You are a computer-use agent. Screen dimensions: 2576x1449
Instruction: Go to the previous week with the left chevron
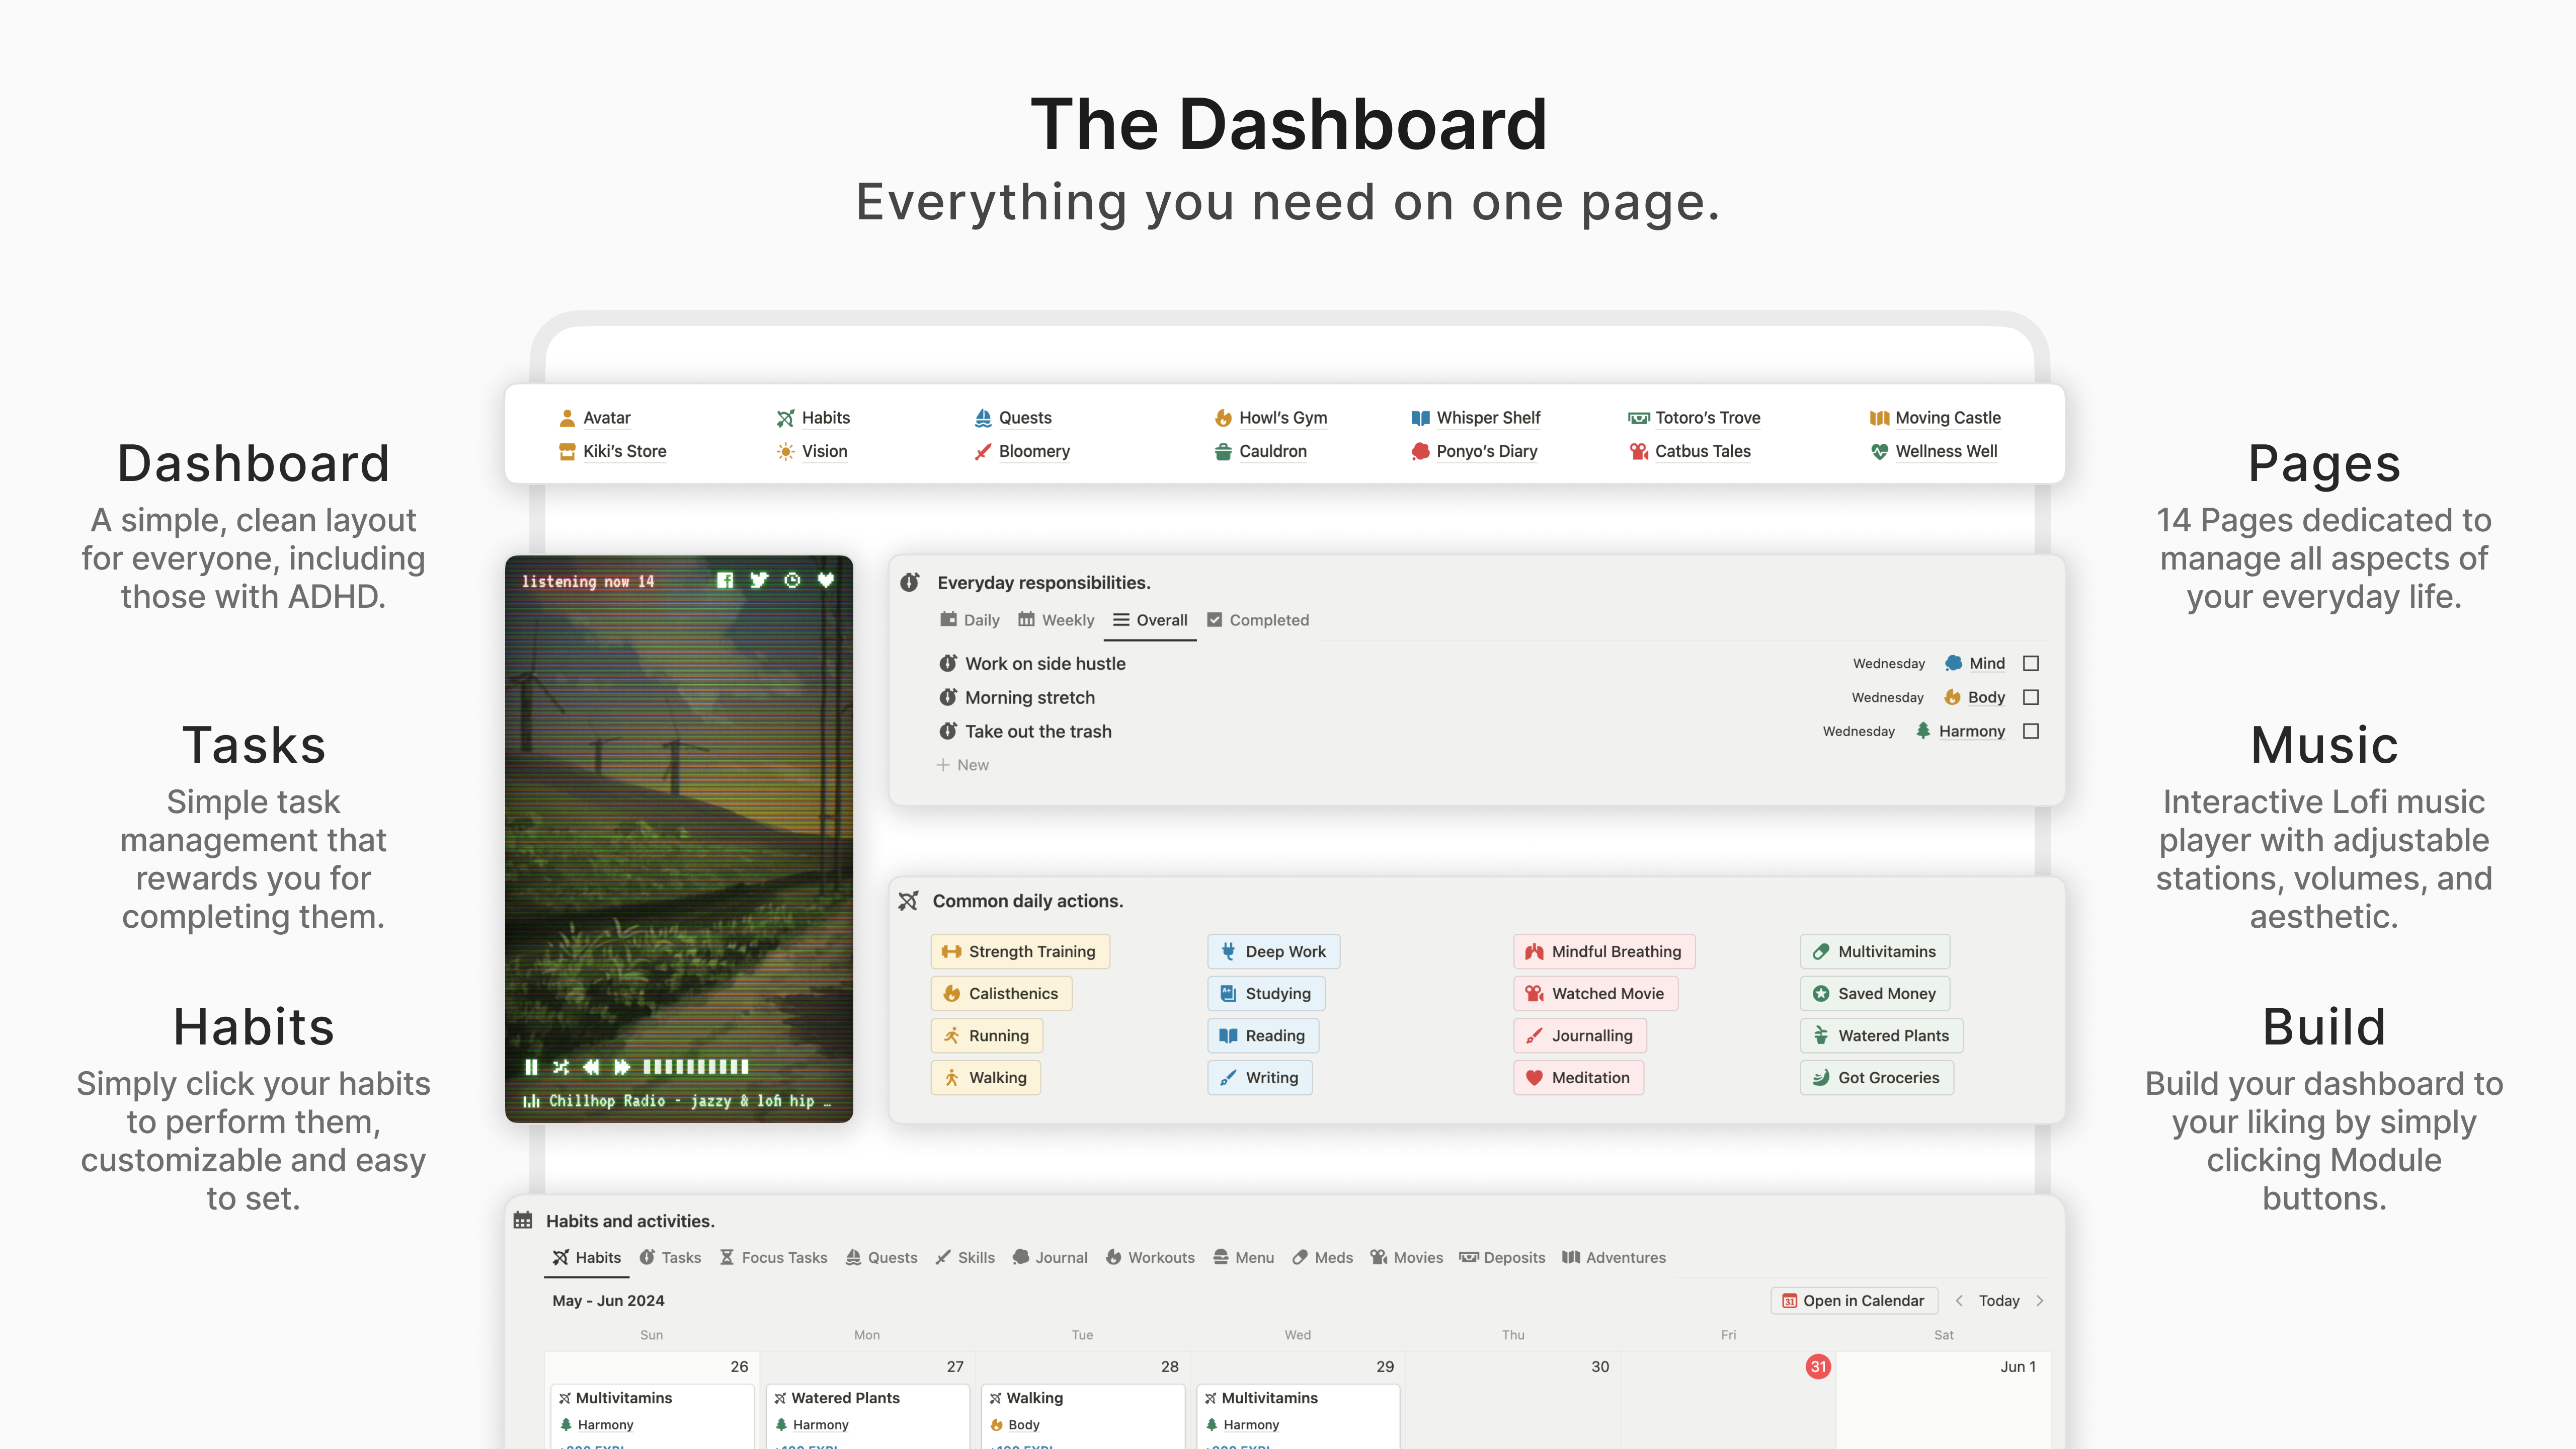[1959, 1300]
